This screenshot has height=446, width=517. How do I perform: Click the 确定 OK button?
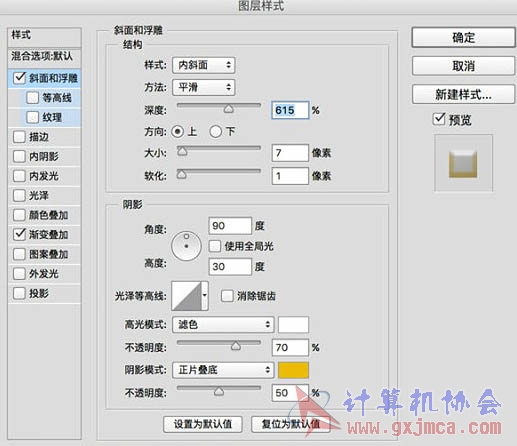(x=463, y=37)
